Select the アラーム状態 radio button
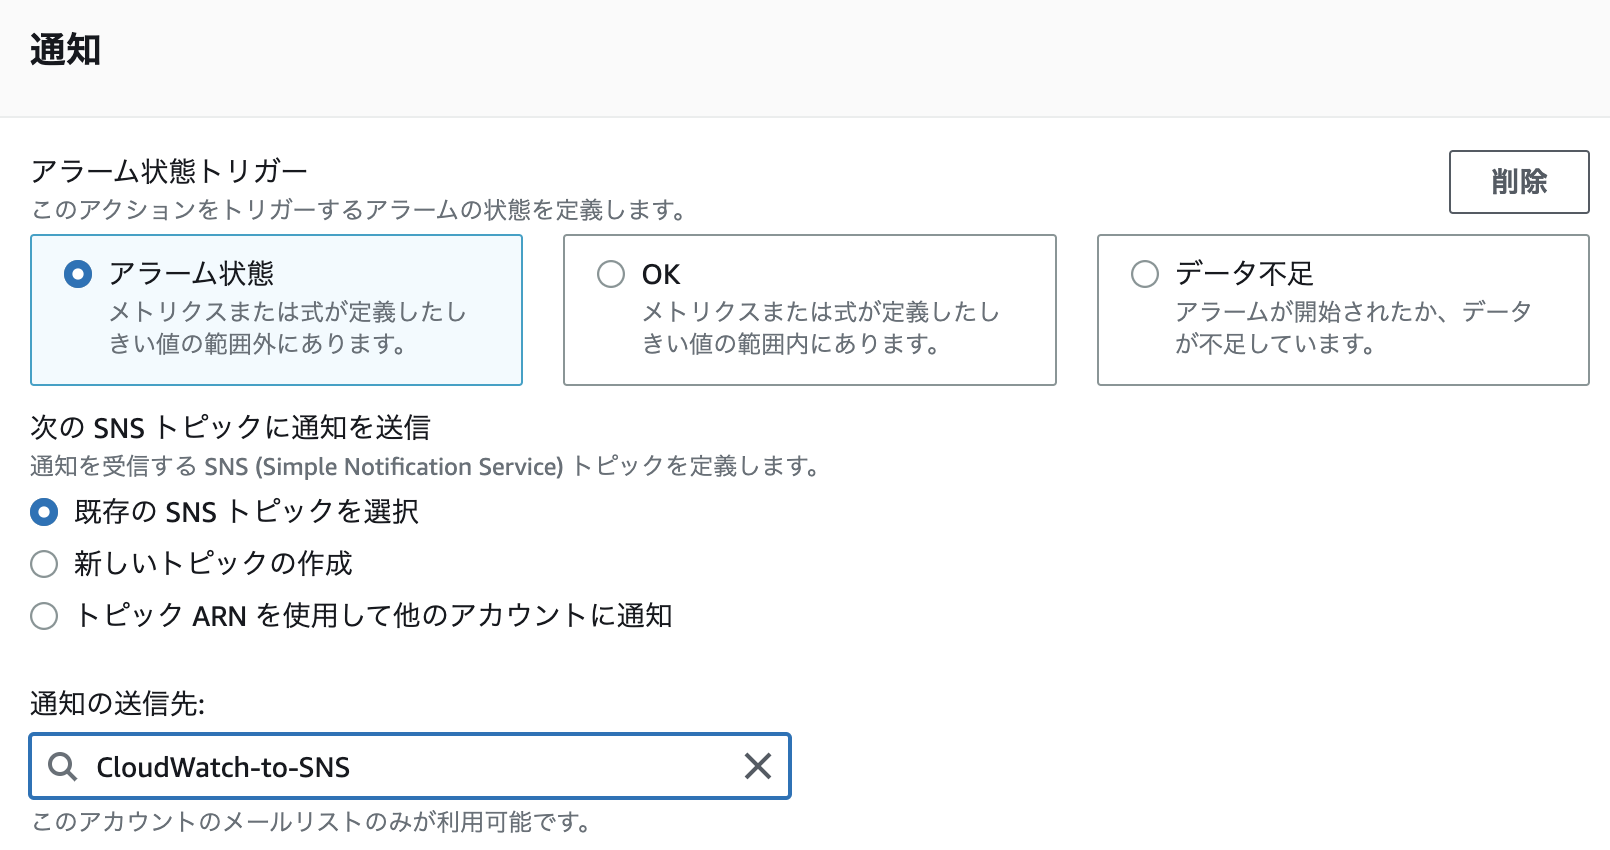The image size is (1610, 850). pos(78,273)
